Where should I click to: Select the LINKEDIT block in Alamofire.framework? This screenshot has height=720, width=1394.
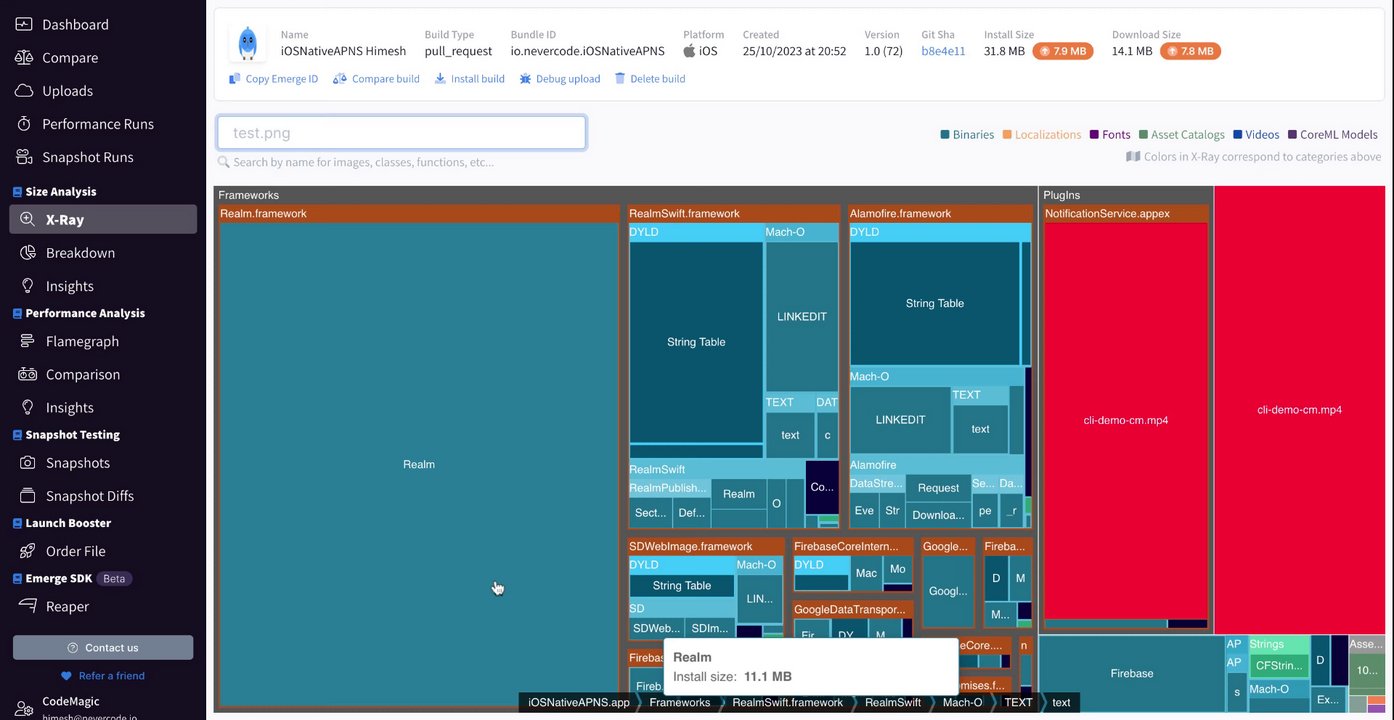900,420
